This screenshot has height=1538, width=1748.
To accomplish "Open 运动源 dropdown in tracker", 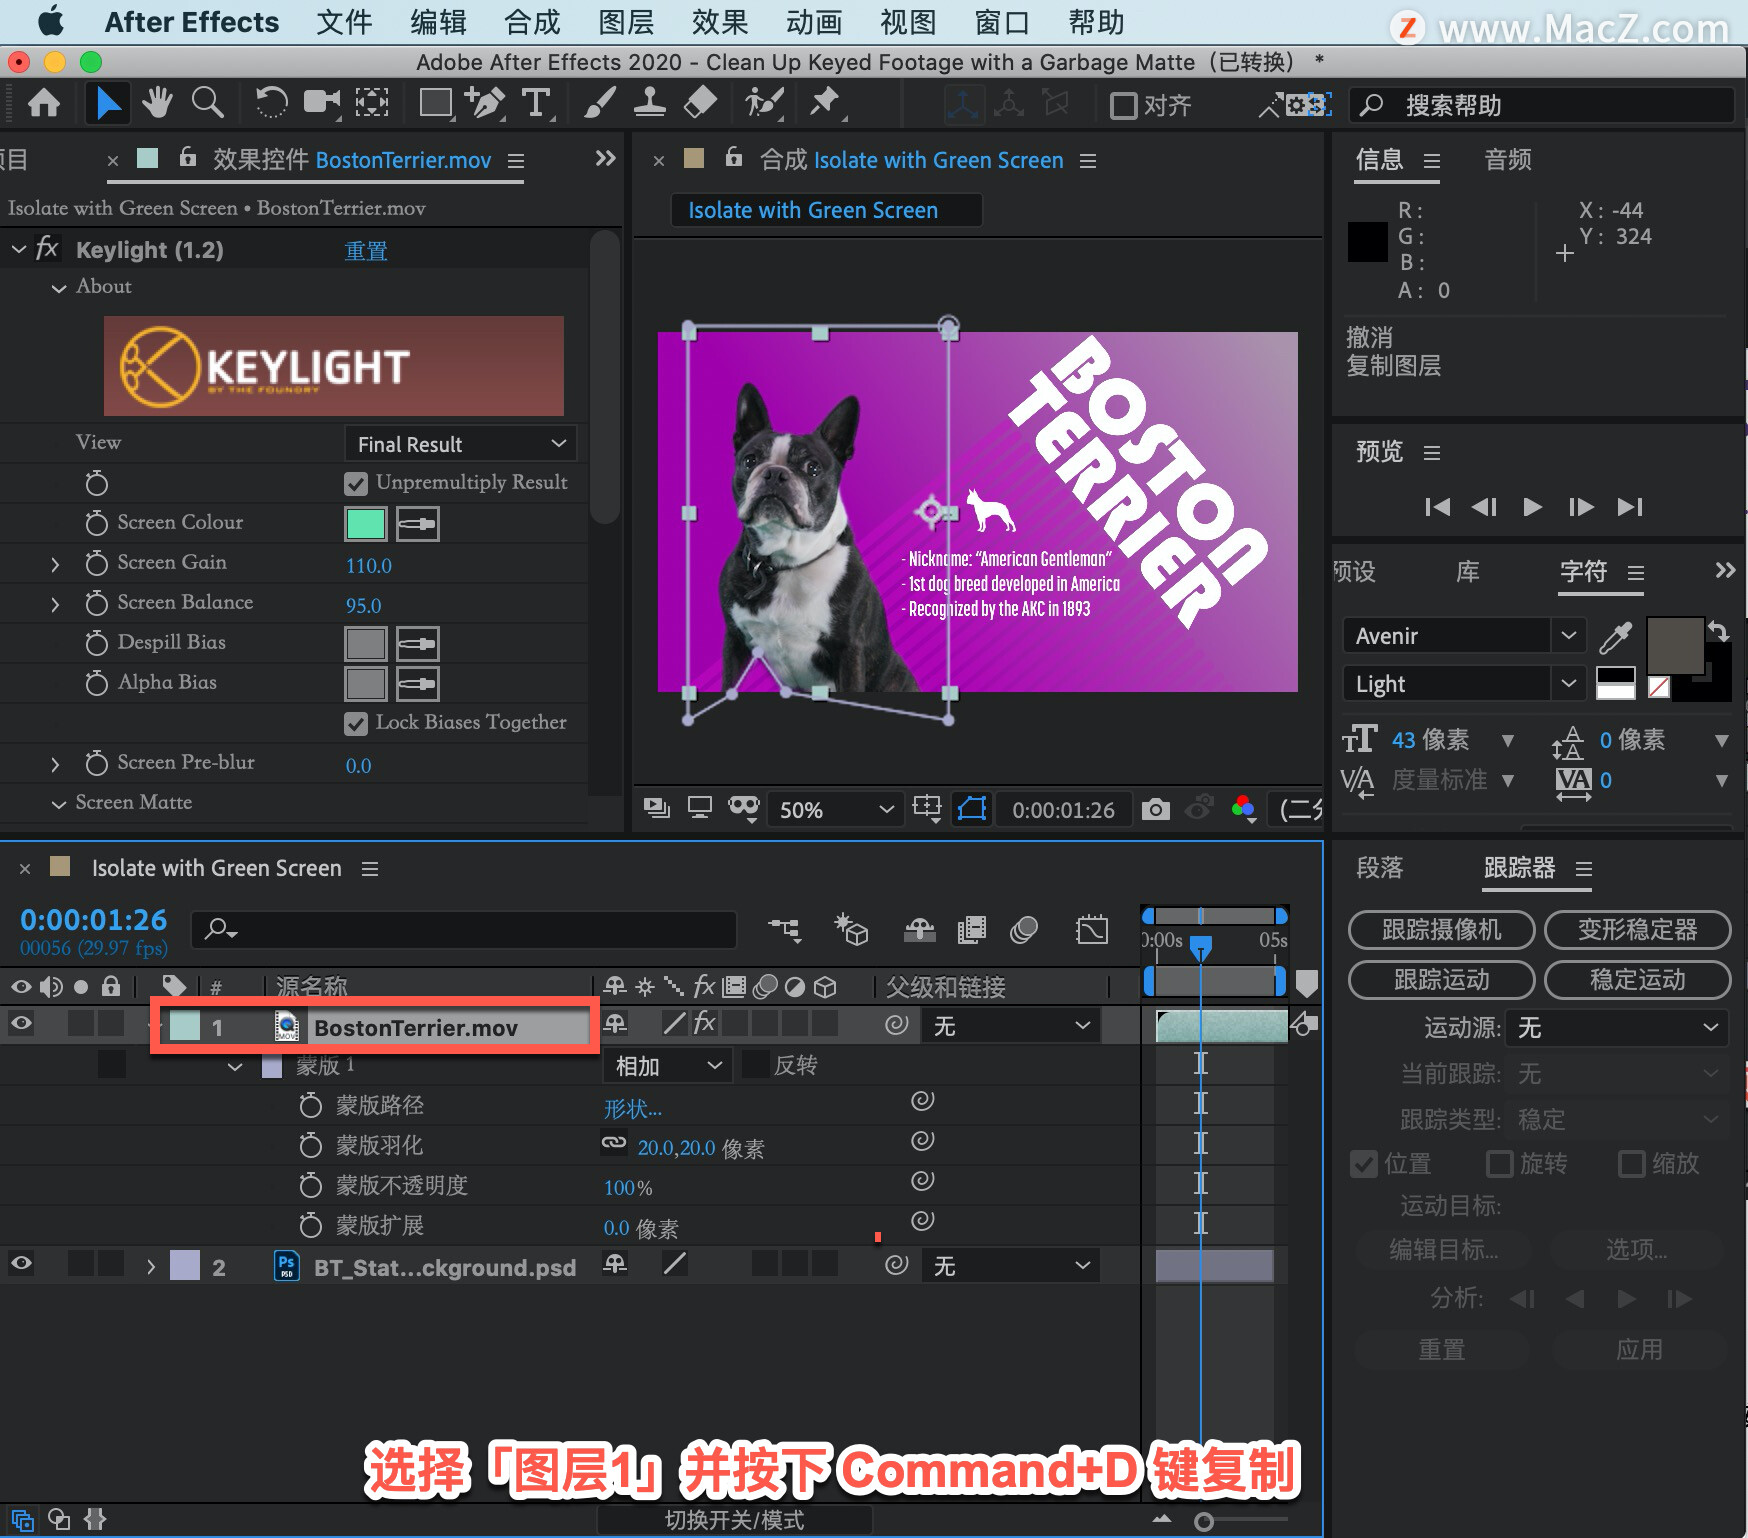I will pyautogui.click(x=1617, y=1028).
